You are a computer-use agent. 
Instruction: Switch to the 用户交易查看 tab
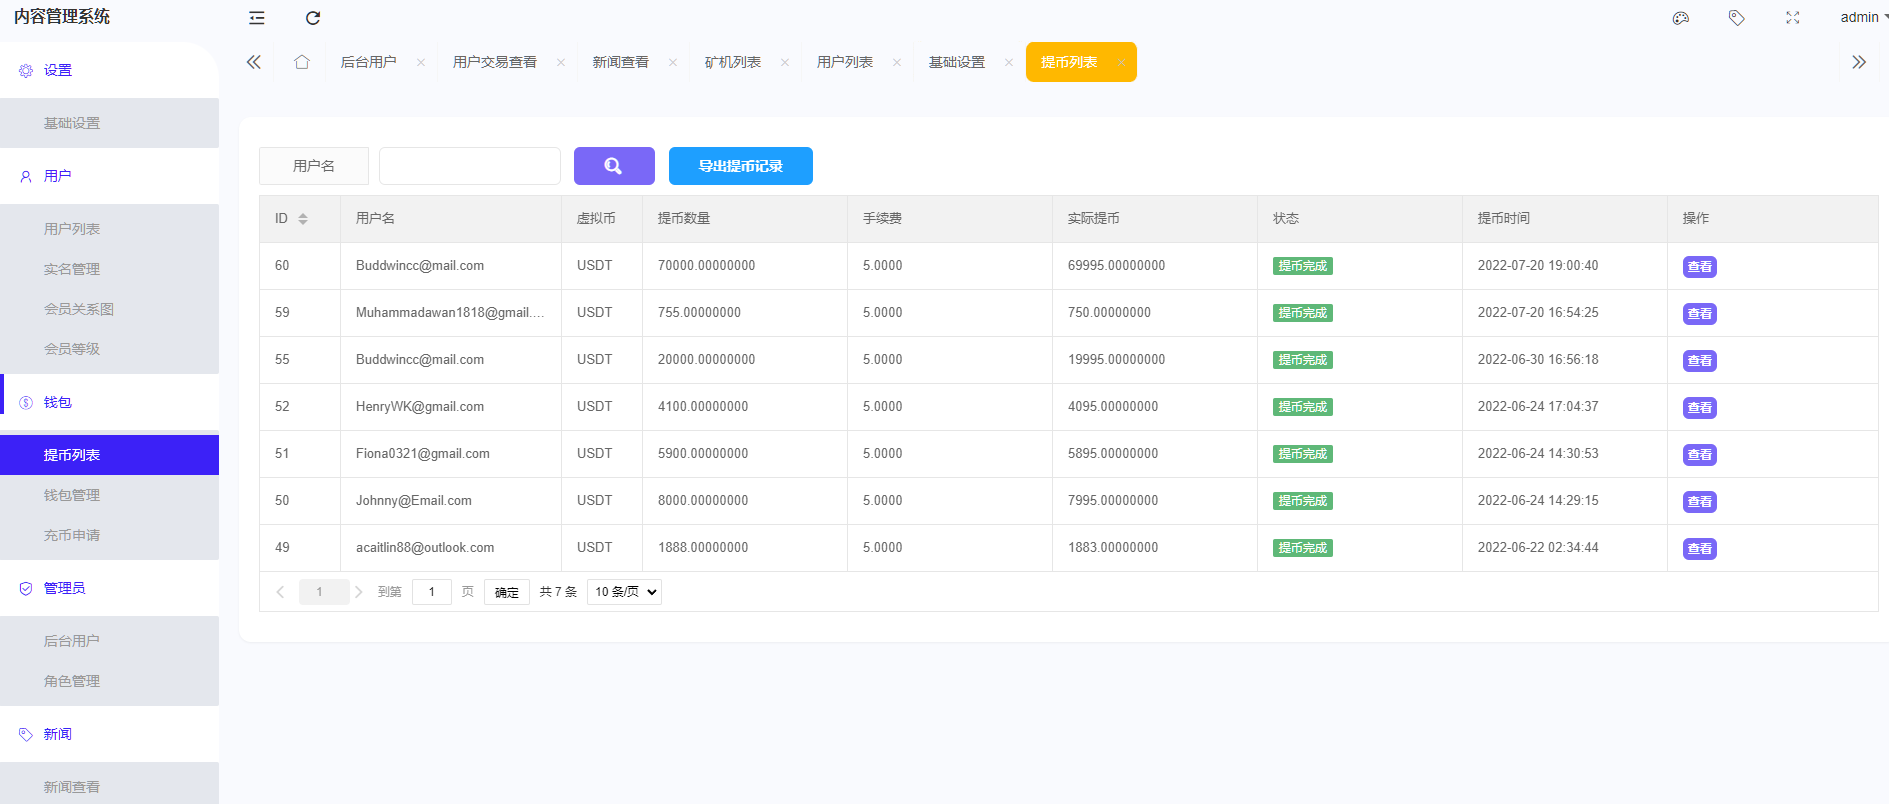[x=494, y=62]
